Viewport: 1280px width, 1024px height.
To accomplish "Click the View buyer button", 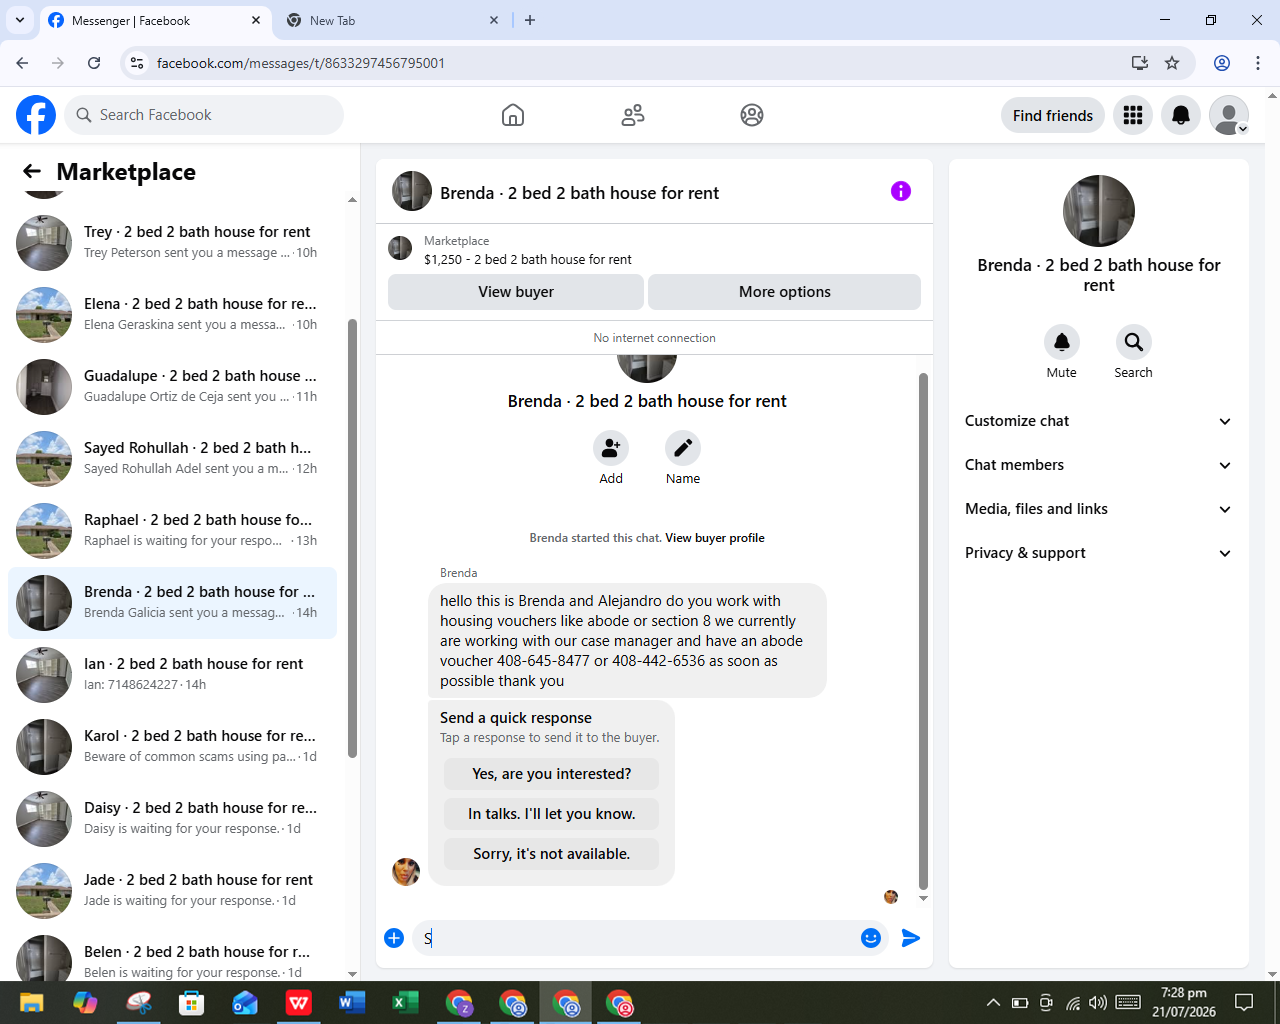I will click(x=516, y=292).
